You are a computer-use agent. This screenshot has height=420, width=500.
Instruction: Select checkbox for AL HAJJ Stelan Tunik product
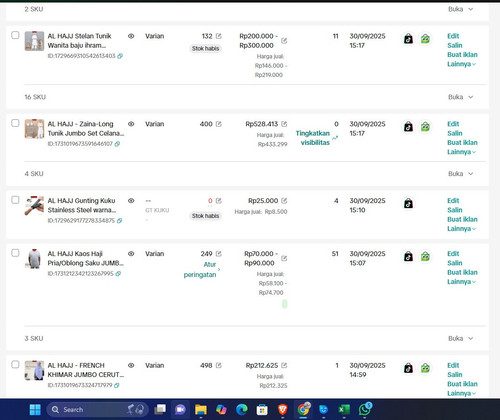[x=15, y=35]
